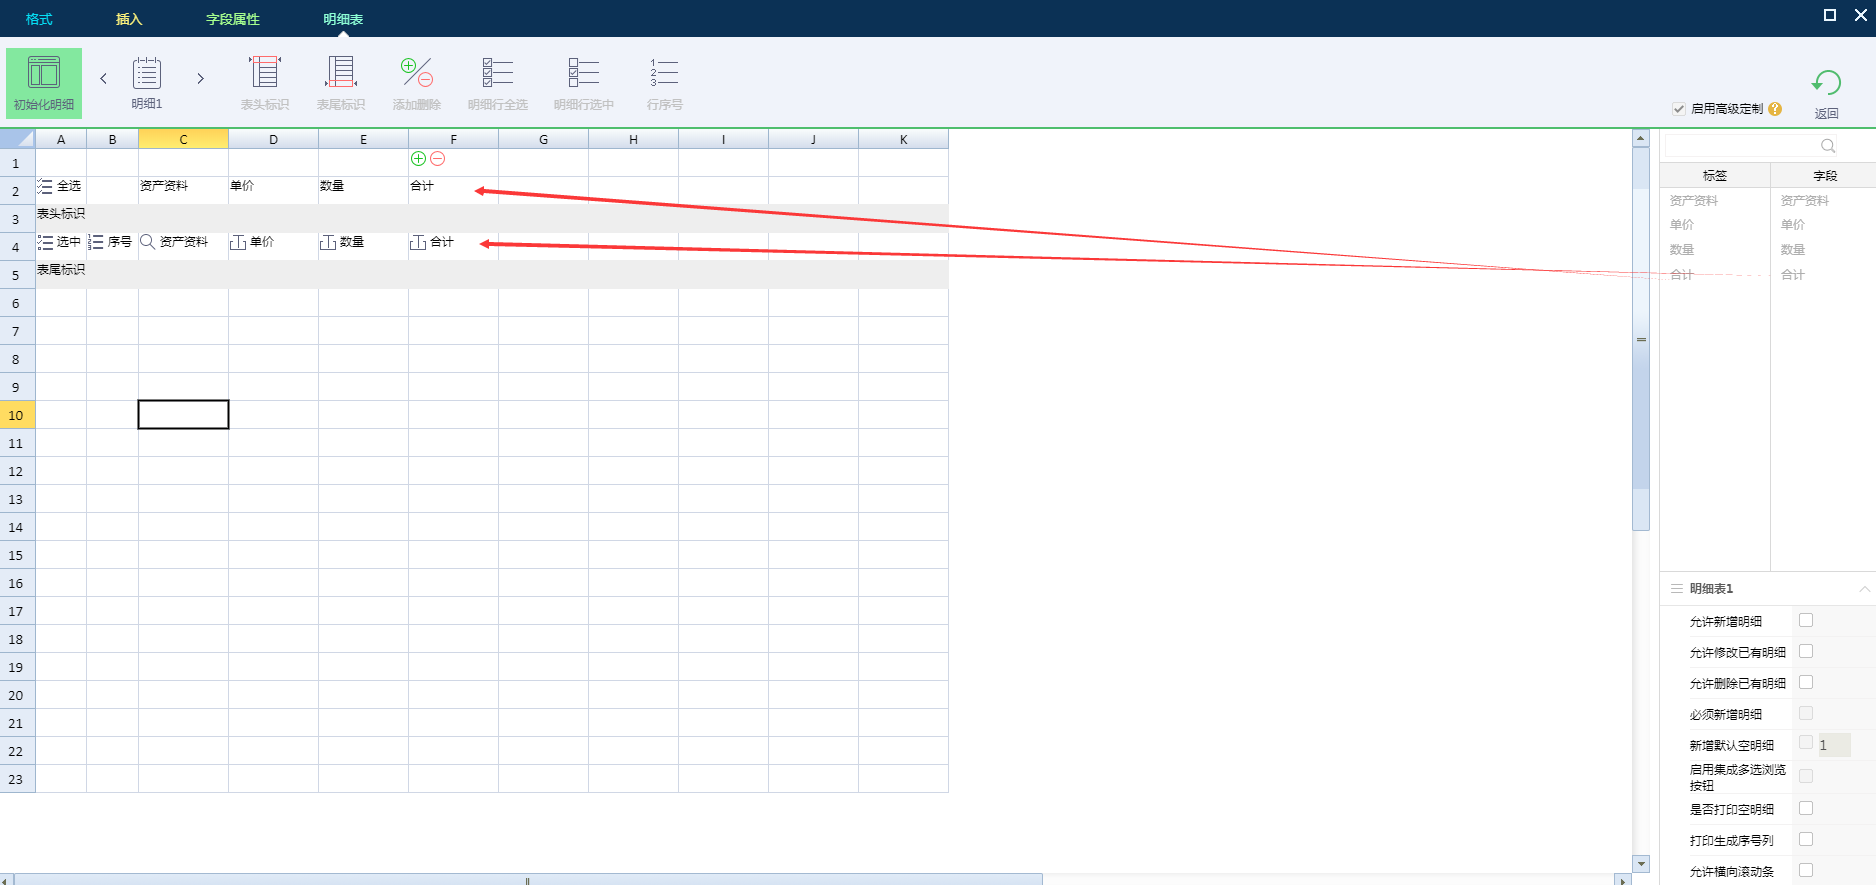Click the 明细行选中 row select icon
1876x885 pixels.
tap(583, 74)
